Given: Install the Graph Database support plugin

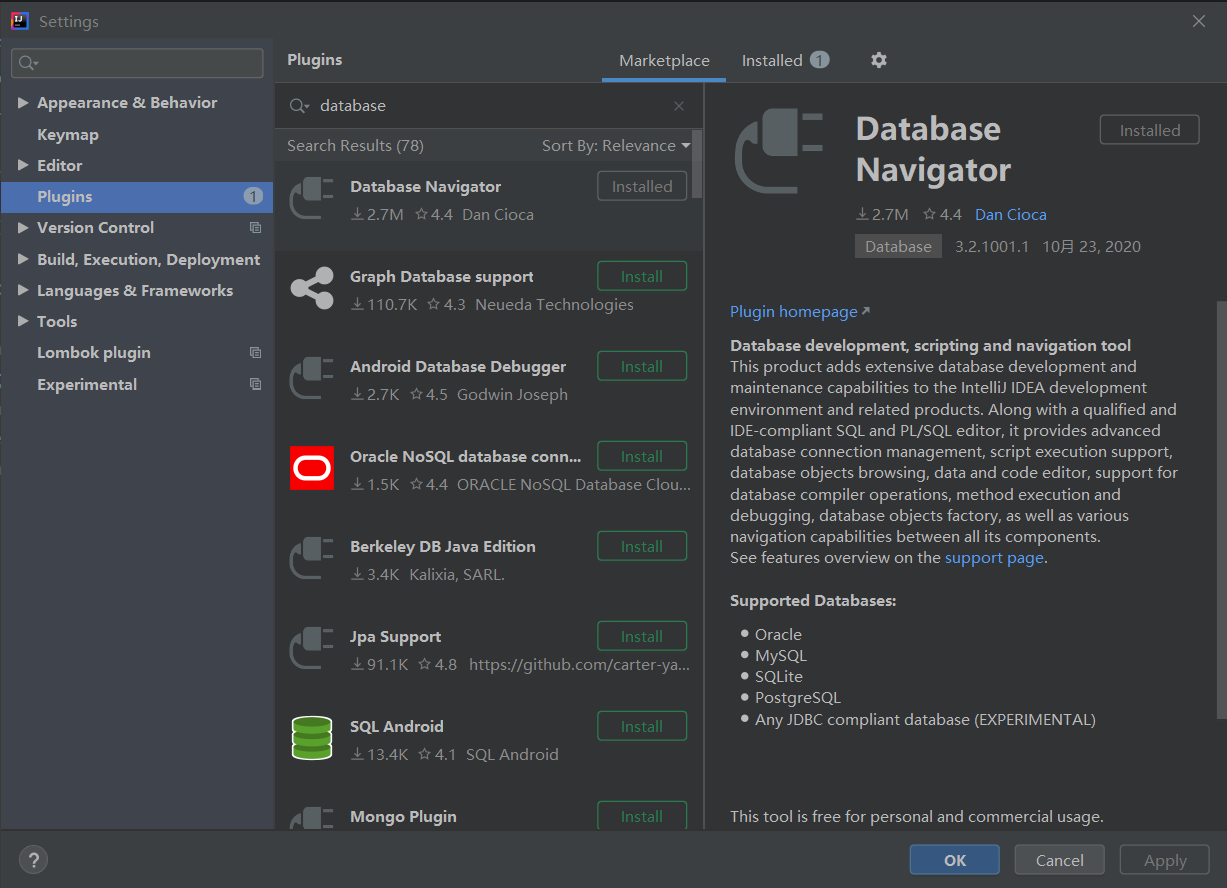Looking at the screenshot, I should (x=641, y=275).
